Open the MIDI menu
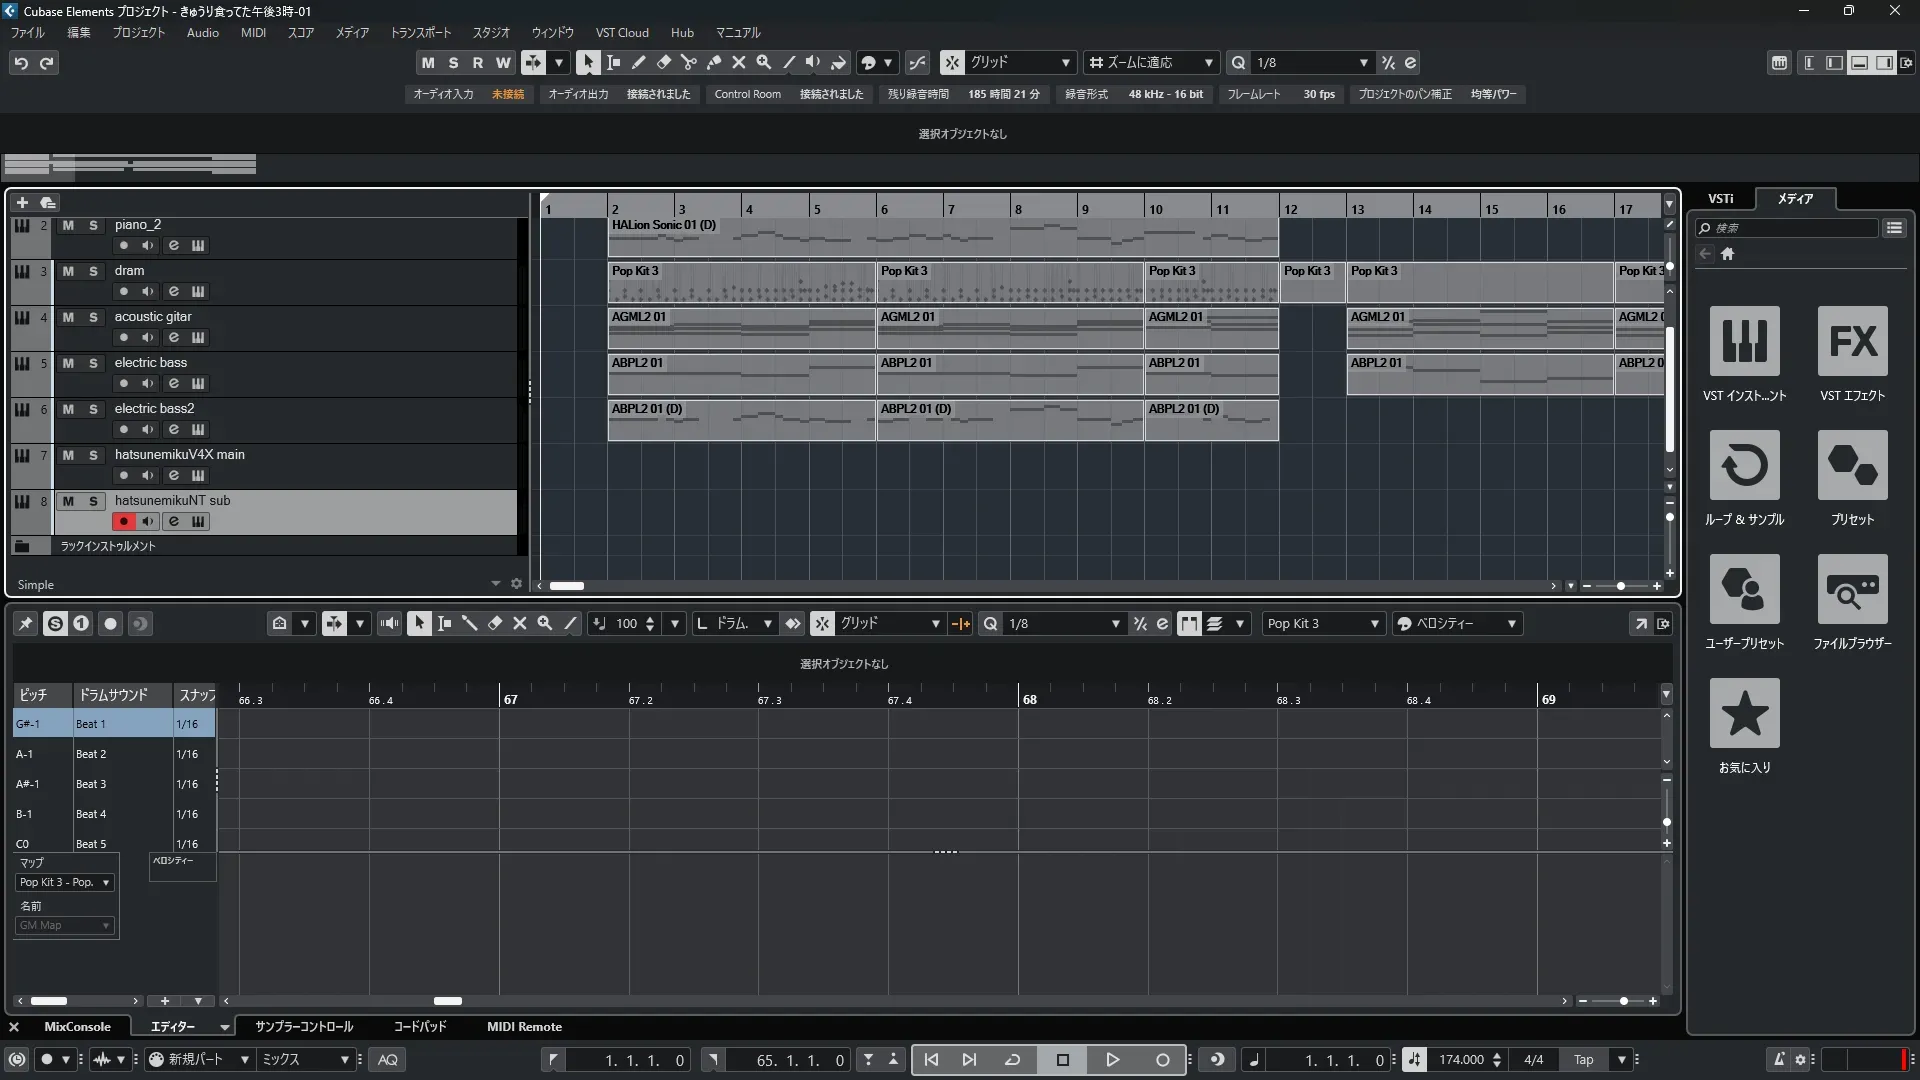The height and width of the screenshot is (1080, 1920). click(x=253, y=32)
